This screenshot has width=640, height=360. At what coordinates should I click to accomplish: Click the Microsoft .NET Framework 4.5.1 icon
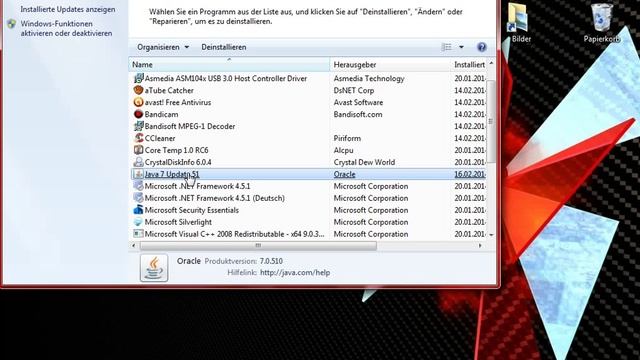tap(138, 186)
